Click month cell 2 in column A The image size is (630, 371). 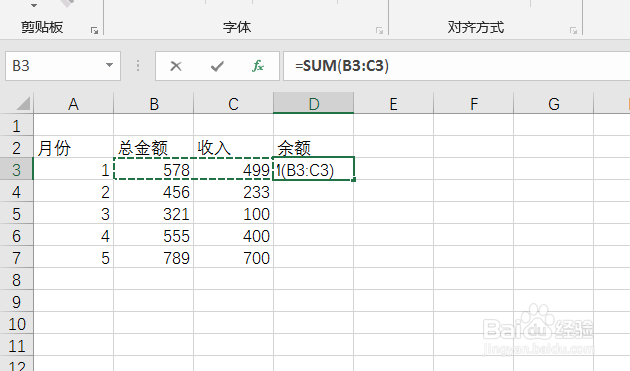pos(74,192)
